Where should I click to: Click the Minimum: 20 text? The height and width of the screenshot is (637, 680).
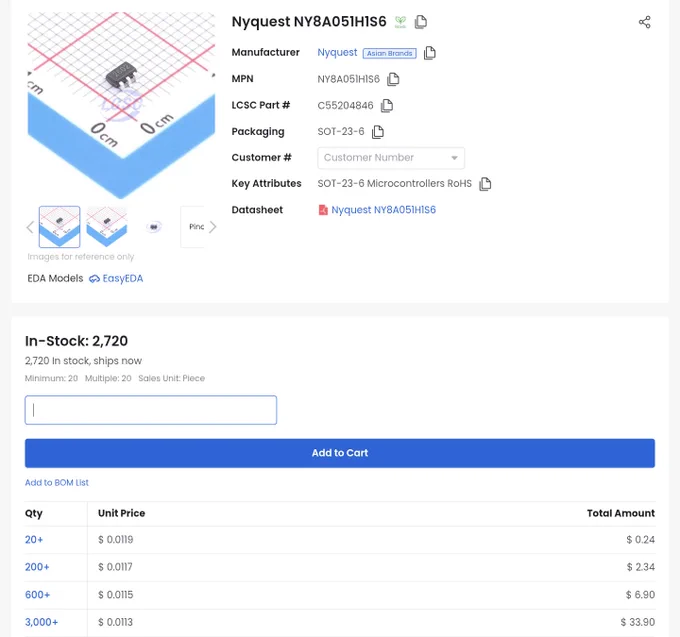coord(51,379)
